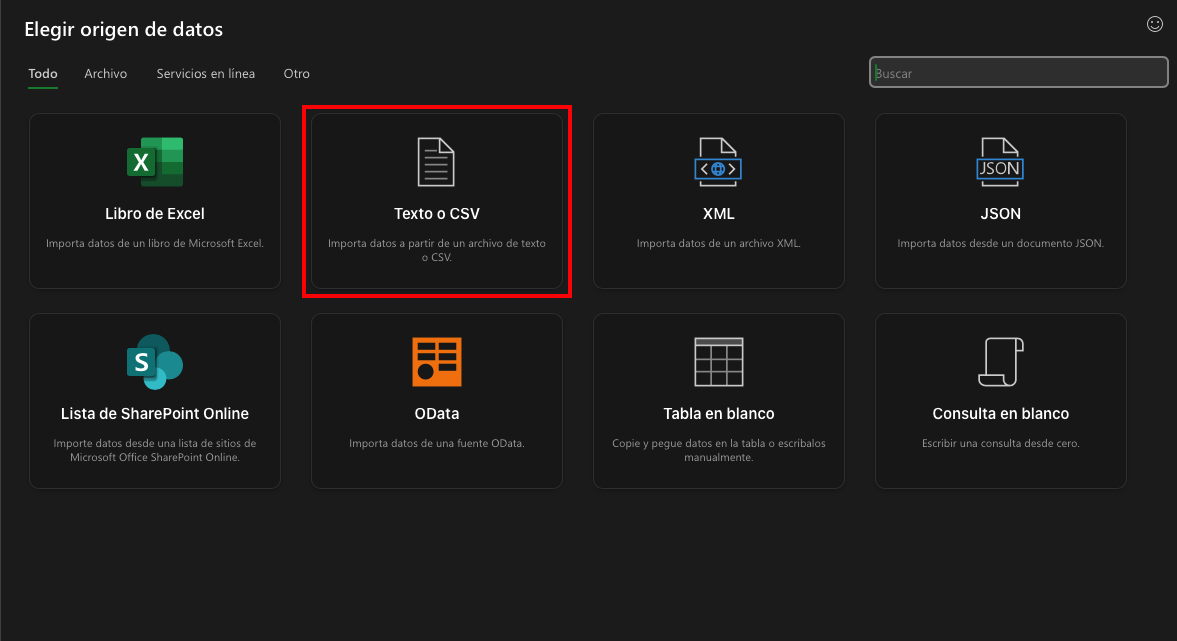
Task: Select the orange OData icon
Action: pos(436,362)
